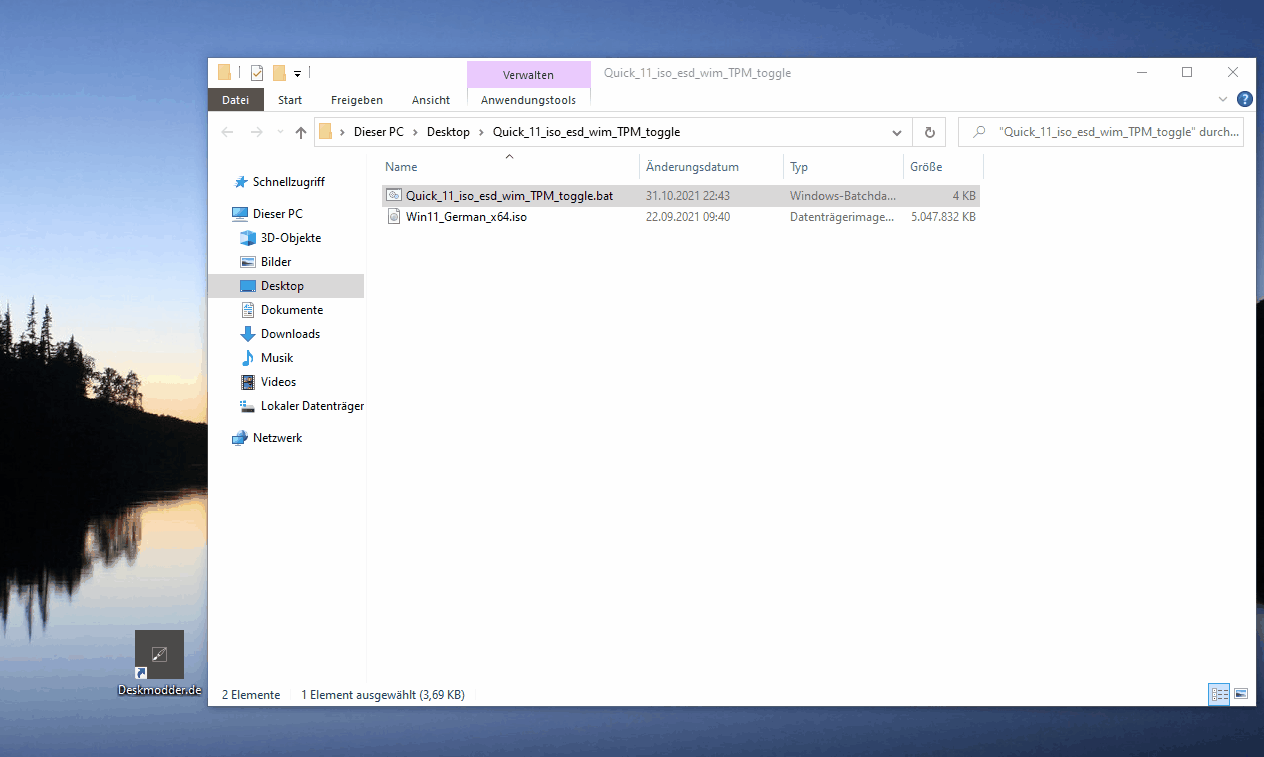Sort by the Typ column header

(x=843, y=167)
